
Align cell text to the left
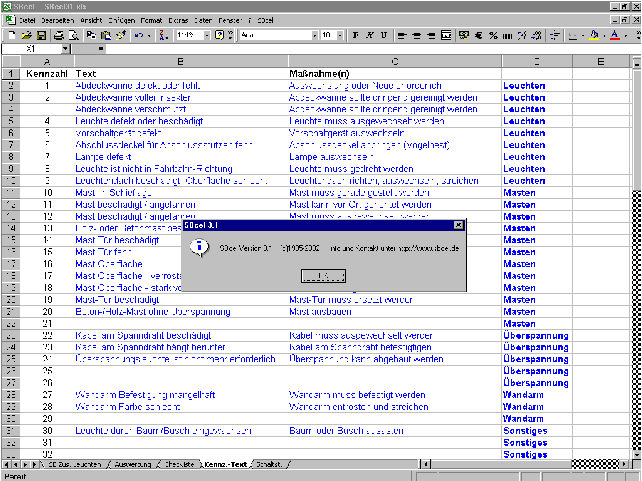point(402,36)
